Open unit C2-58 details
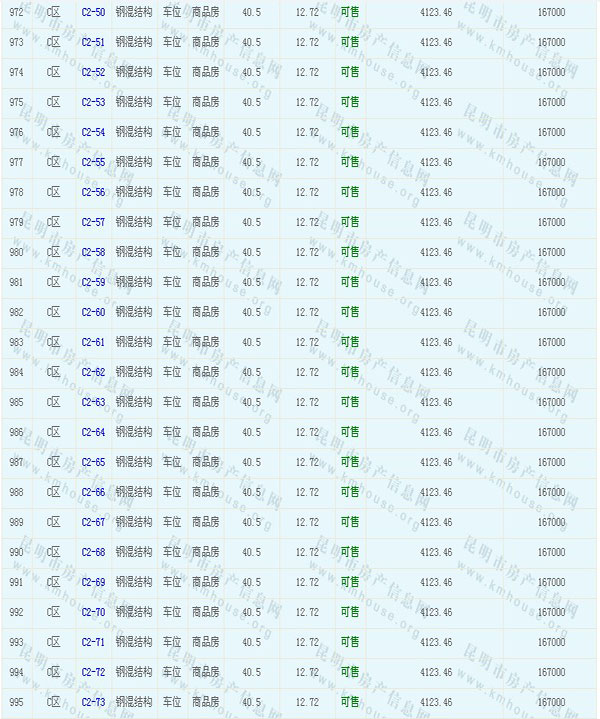The width and height of the screenshot is (600, 719). [93, 252]
